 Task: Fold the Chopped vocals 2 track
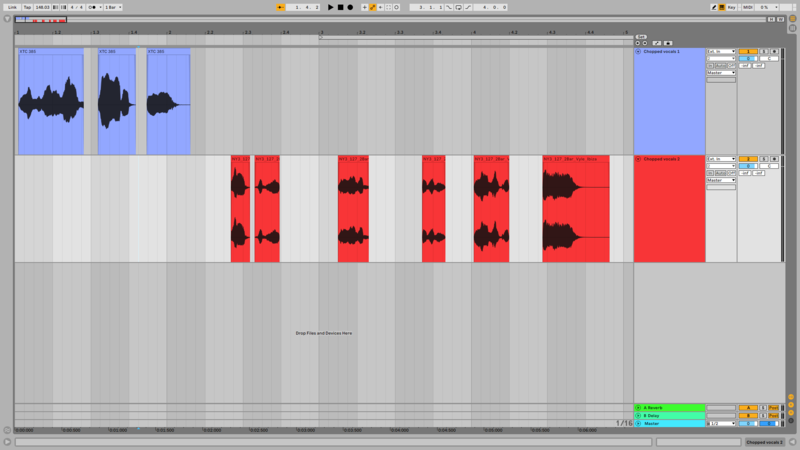pyautogui.click(x=638, y=159)
